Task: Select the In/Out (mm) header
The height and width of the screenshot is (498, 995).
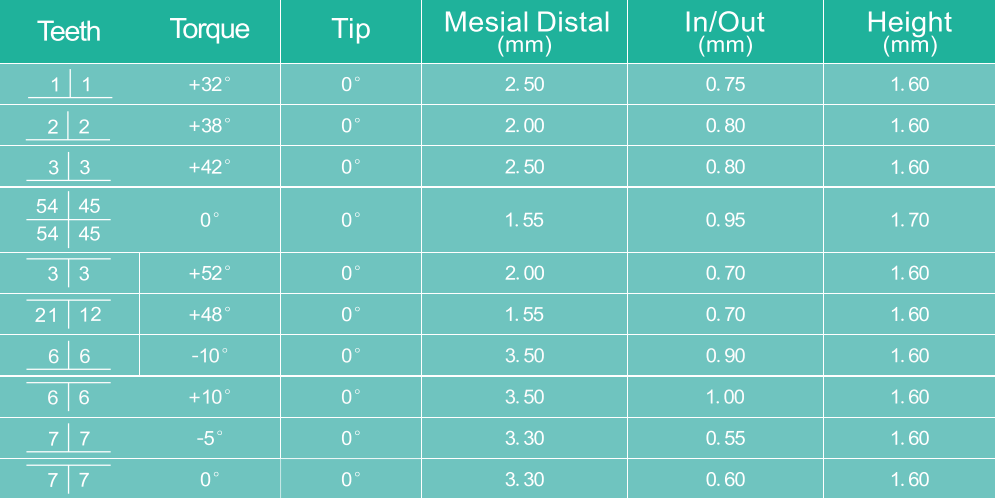Action: point(725,32)
